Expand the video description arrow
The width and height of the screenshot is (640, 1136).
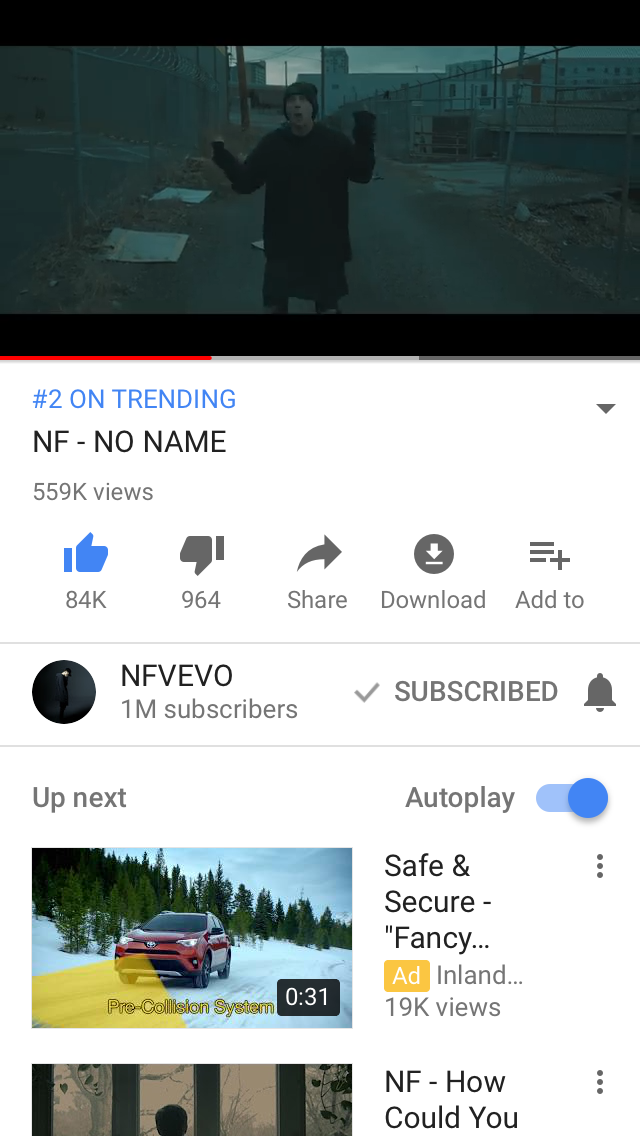coord(605,408)
